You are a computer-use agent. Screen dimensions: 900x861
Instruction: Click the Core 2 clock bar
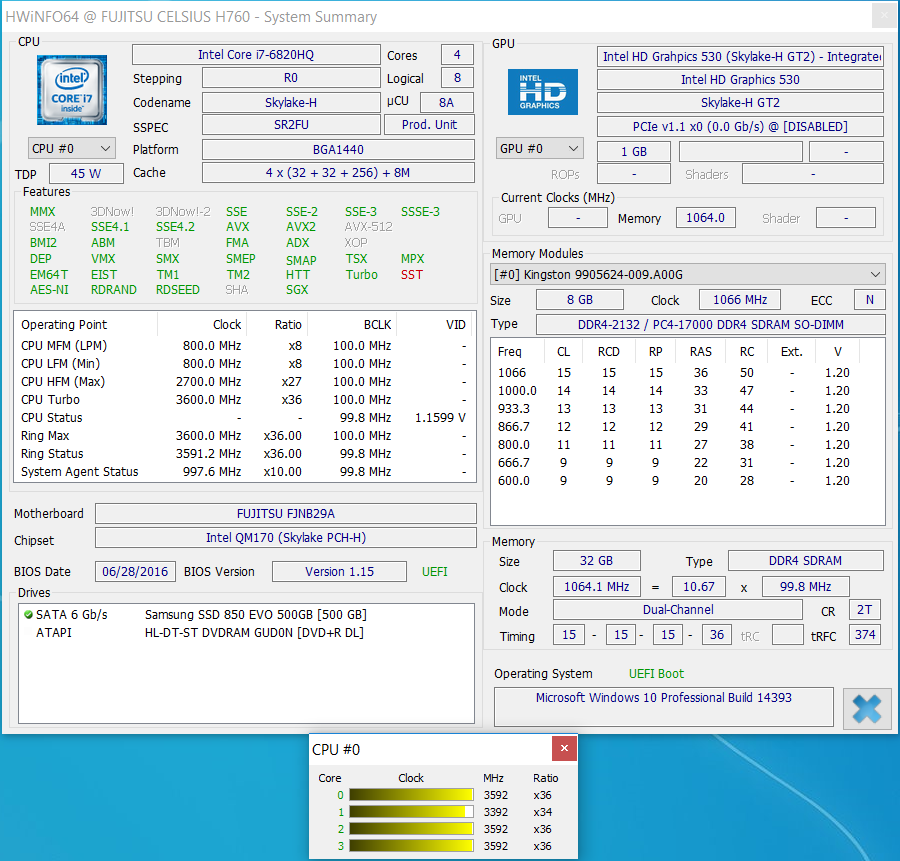(x=411, y=829)
